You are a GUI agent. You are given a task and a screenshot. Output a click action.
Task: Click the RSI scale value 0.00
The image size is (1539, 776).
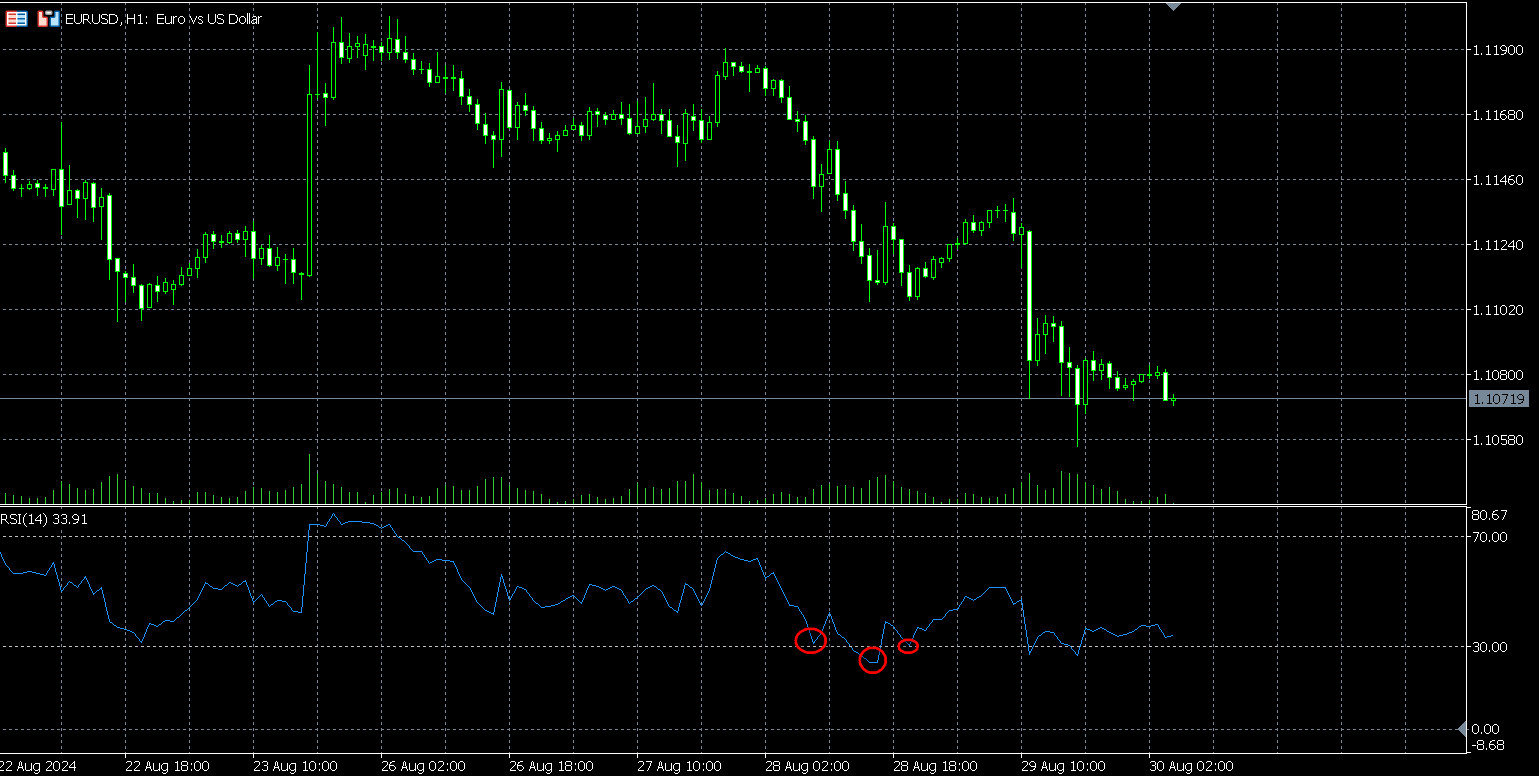(1486, 728)
